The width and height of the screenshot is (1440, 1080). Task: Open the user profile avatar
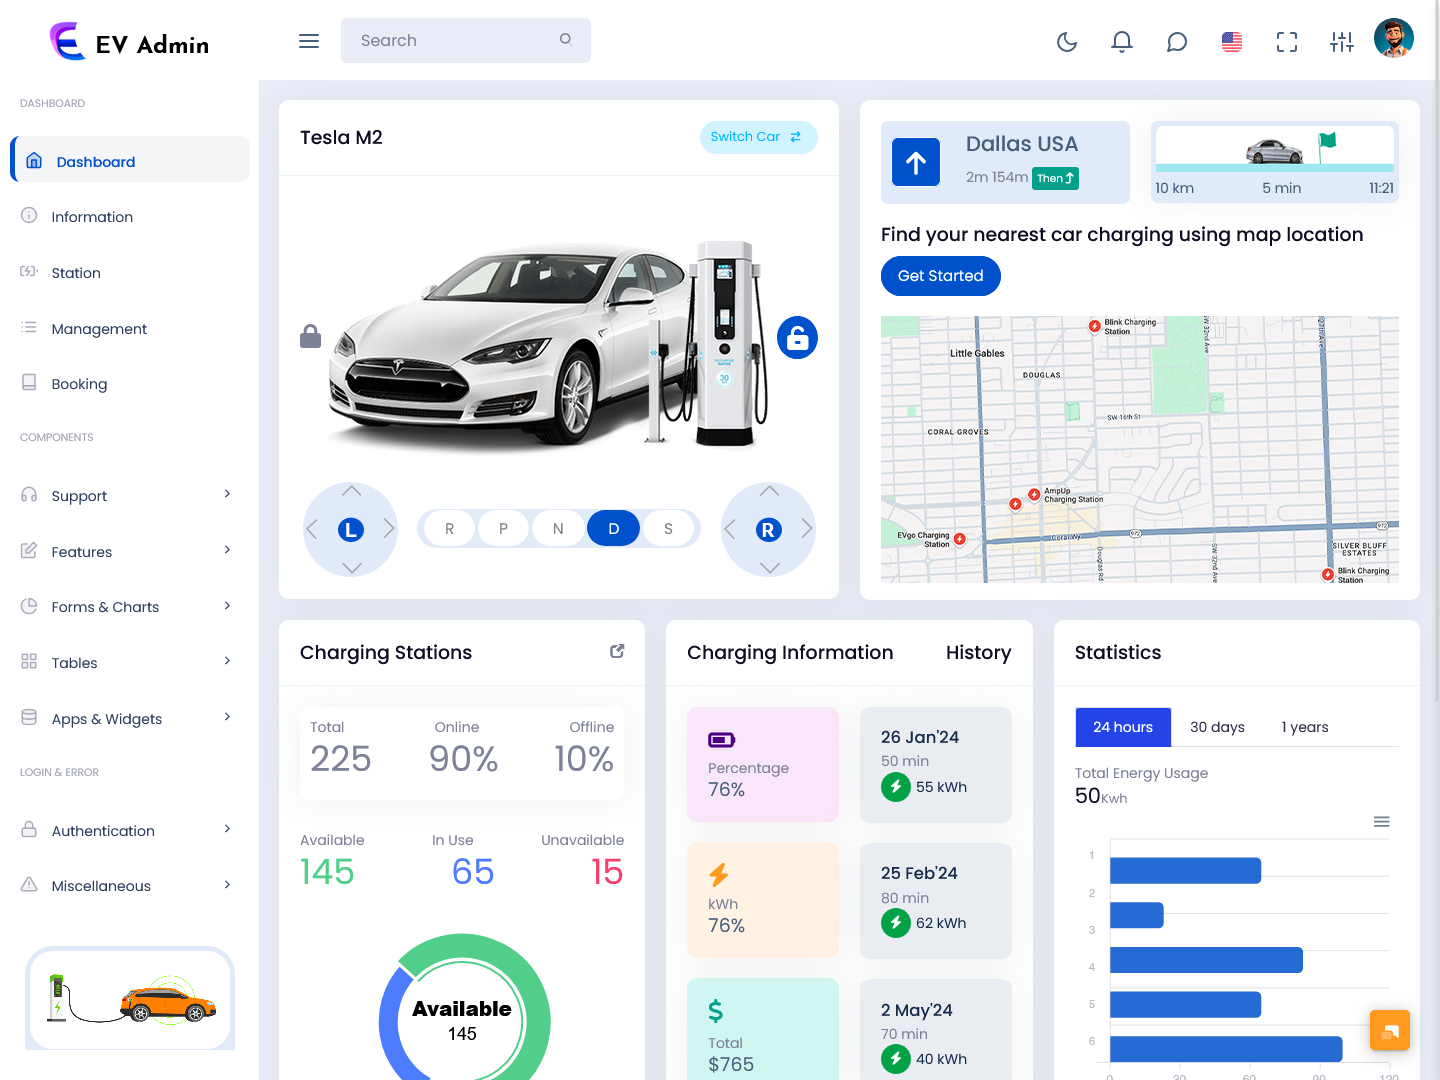pos(1394,38)
